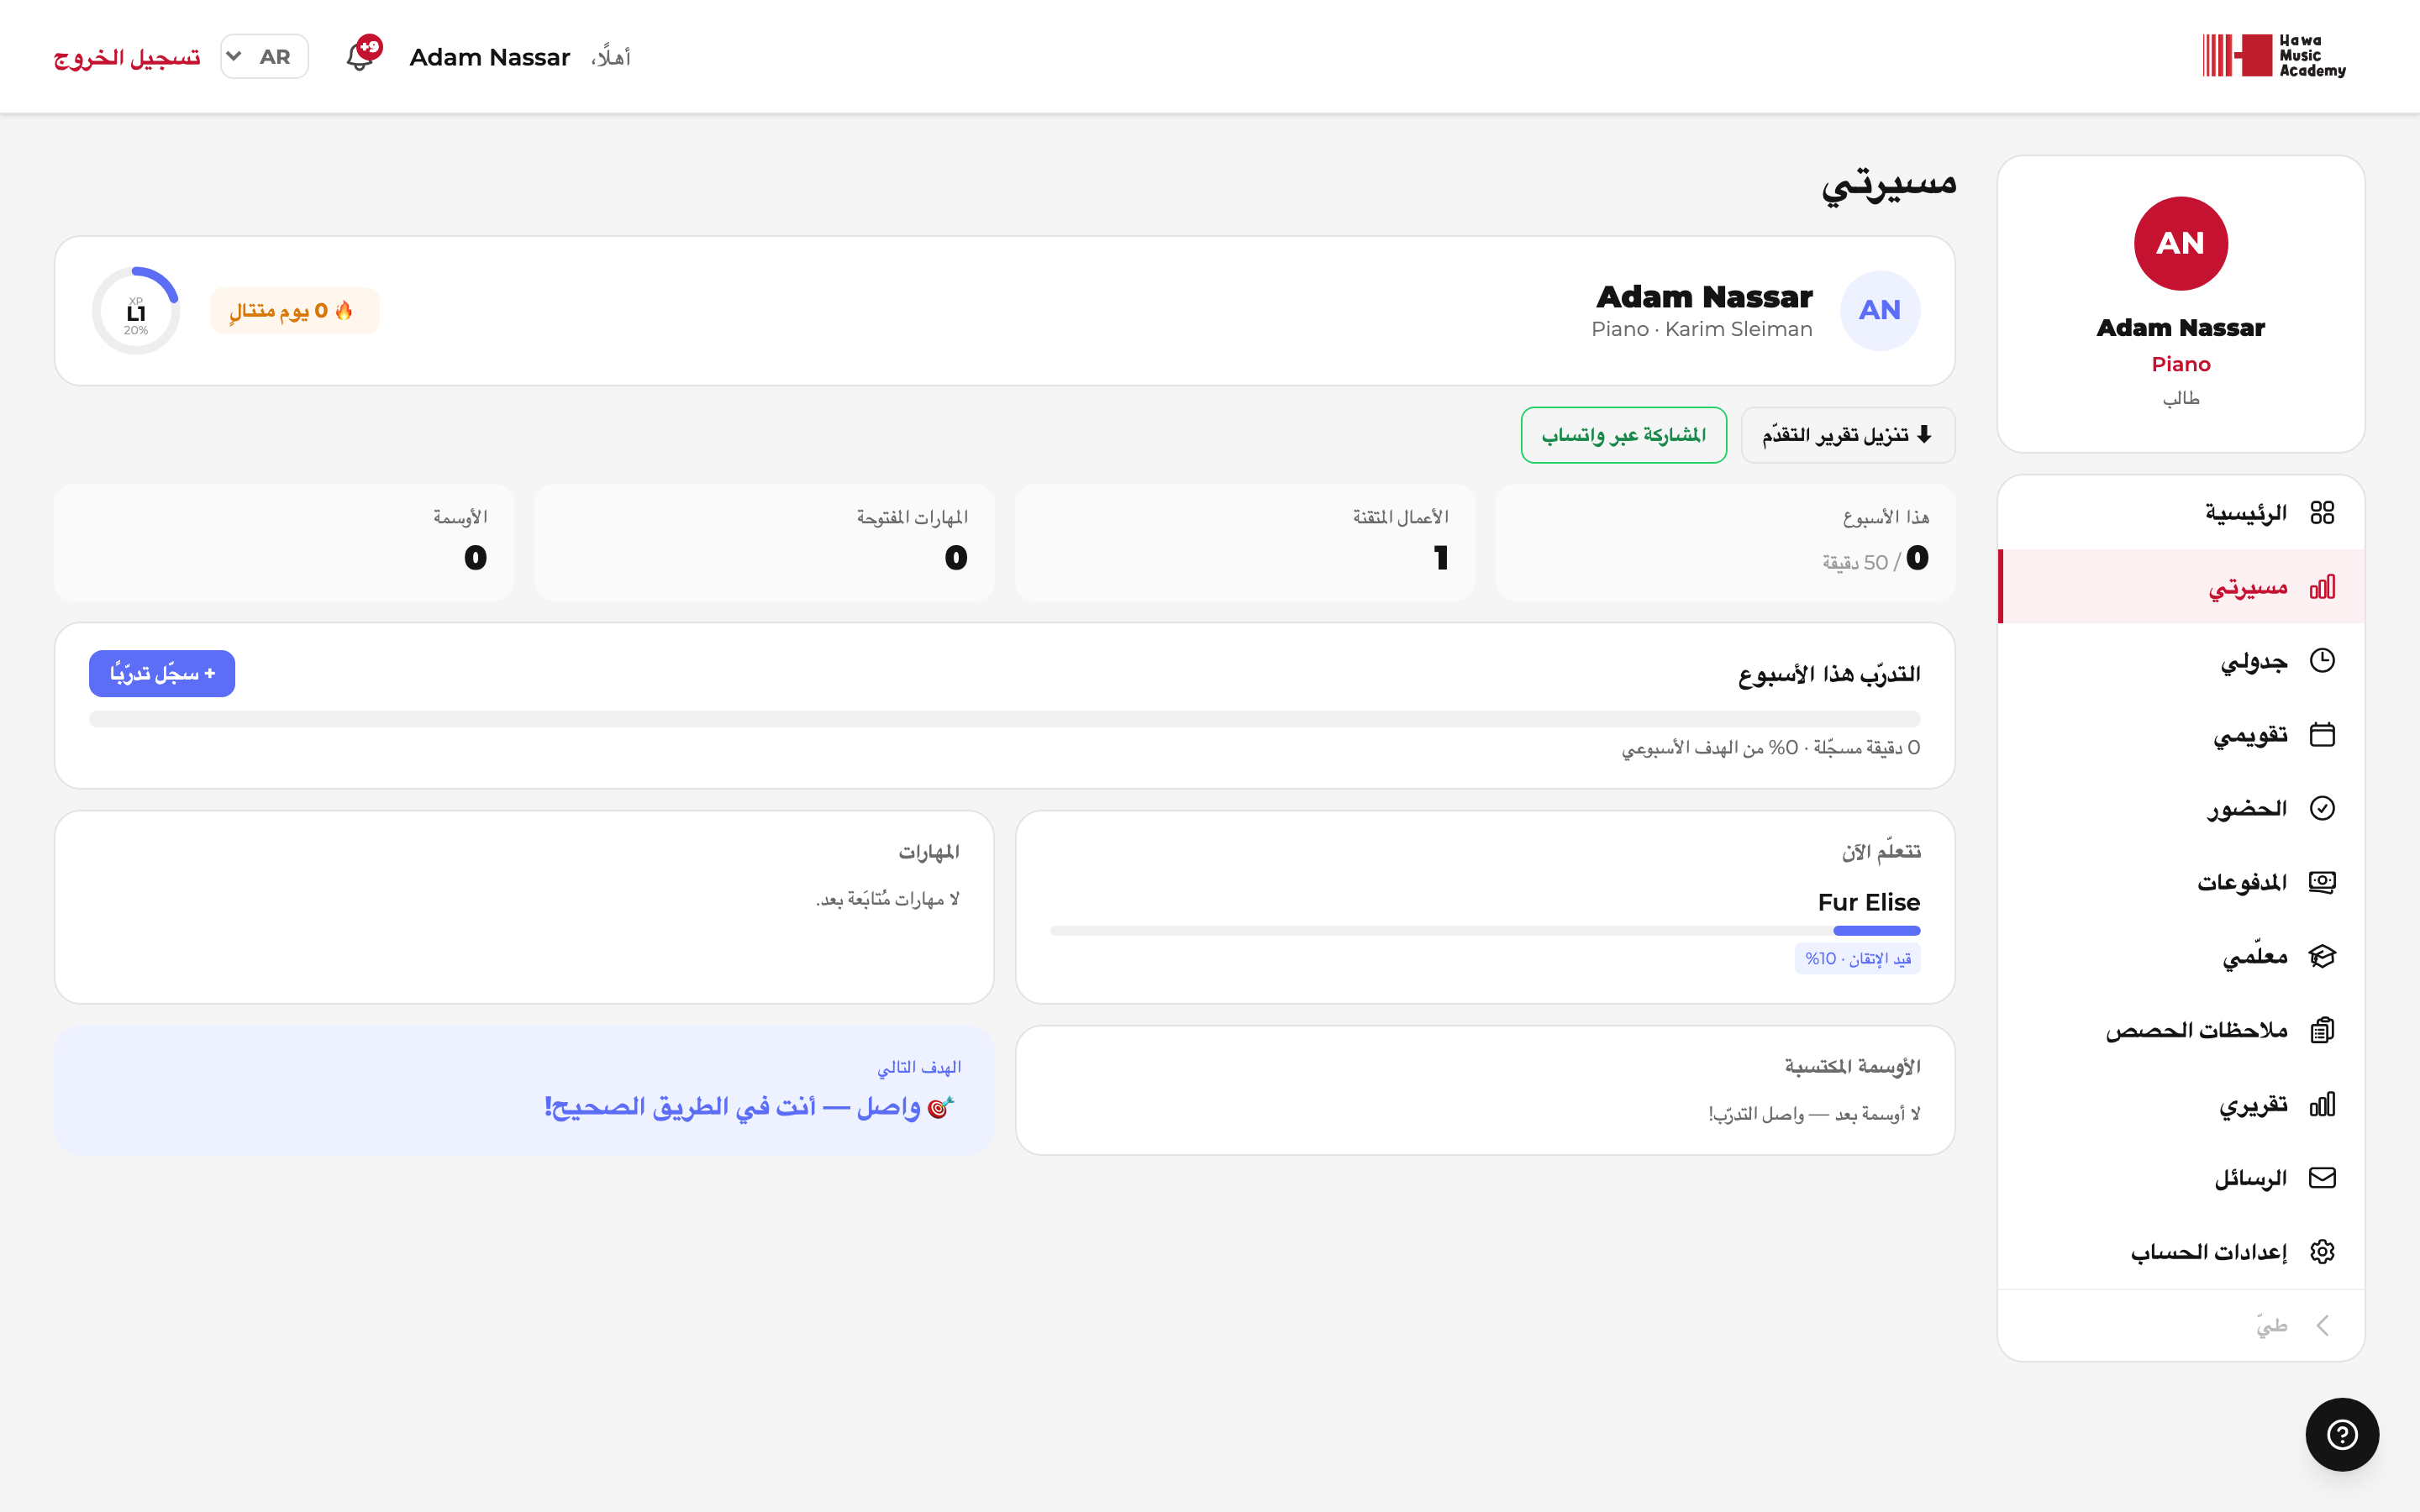
Task: Click the Hawa Music Academy logo
Action: pyautogui.click(x=2274, y=55)
